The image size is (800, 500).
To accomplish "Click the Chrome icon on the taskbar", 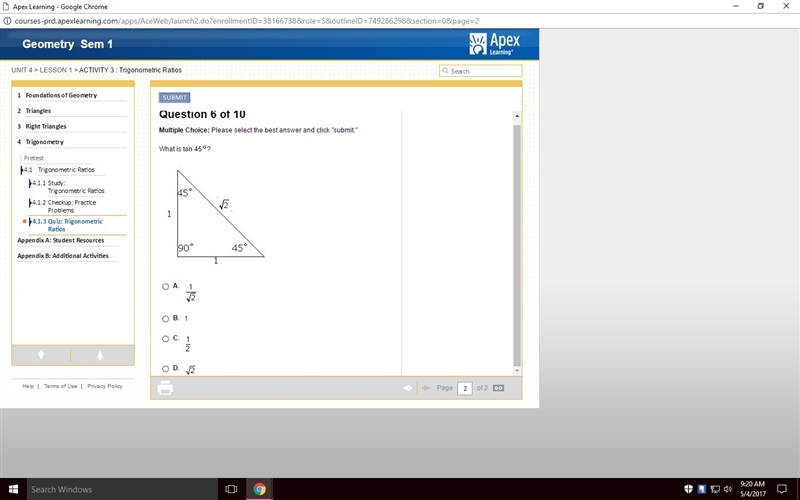I will (259, 489).
